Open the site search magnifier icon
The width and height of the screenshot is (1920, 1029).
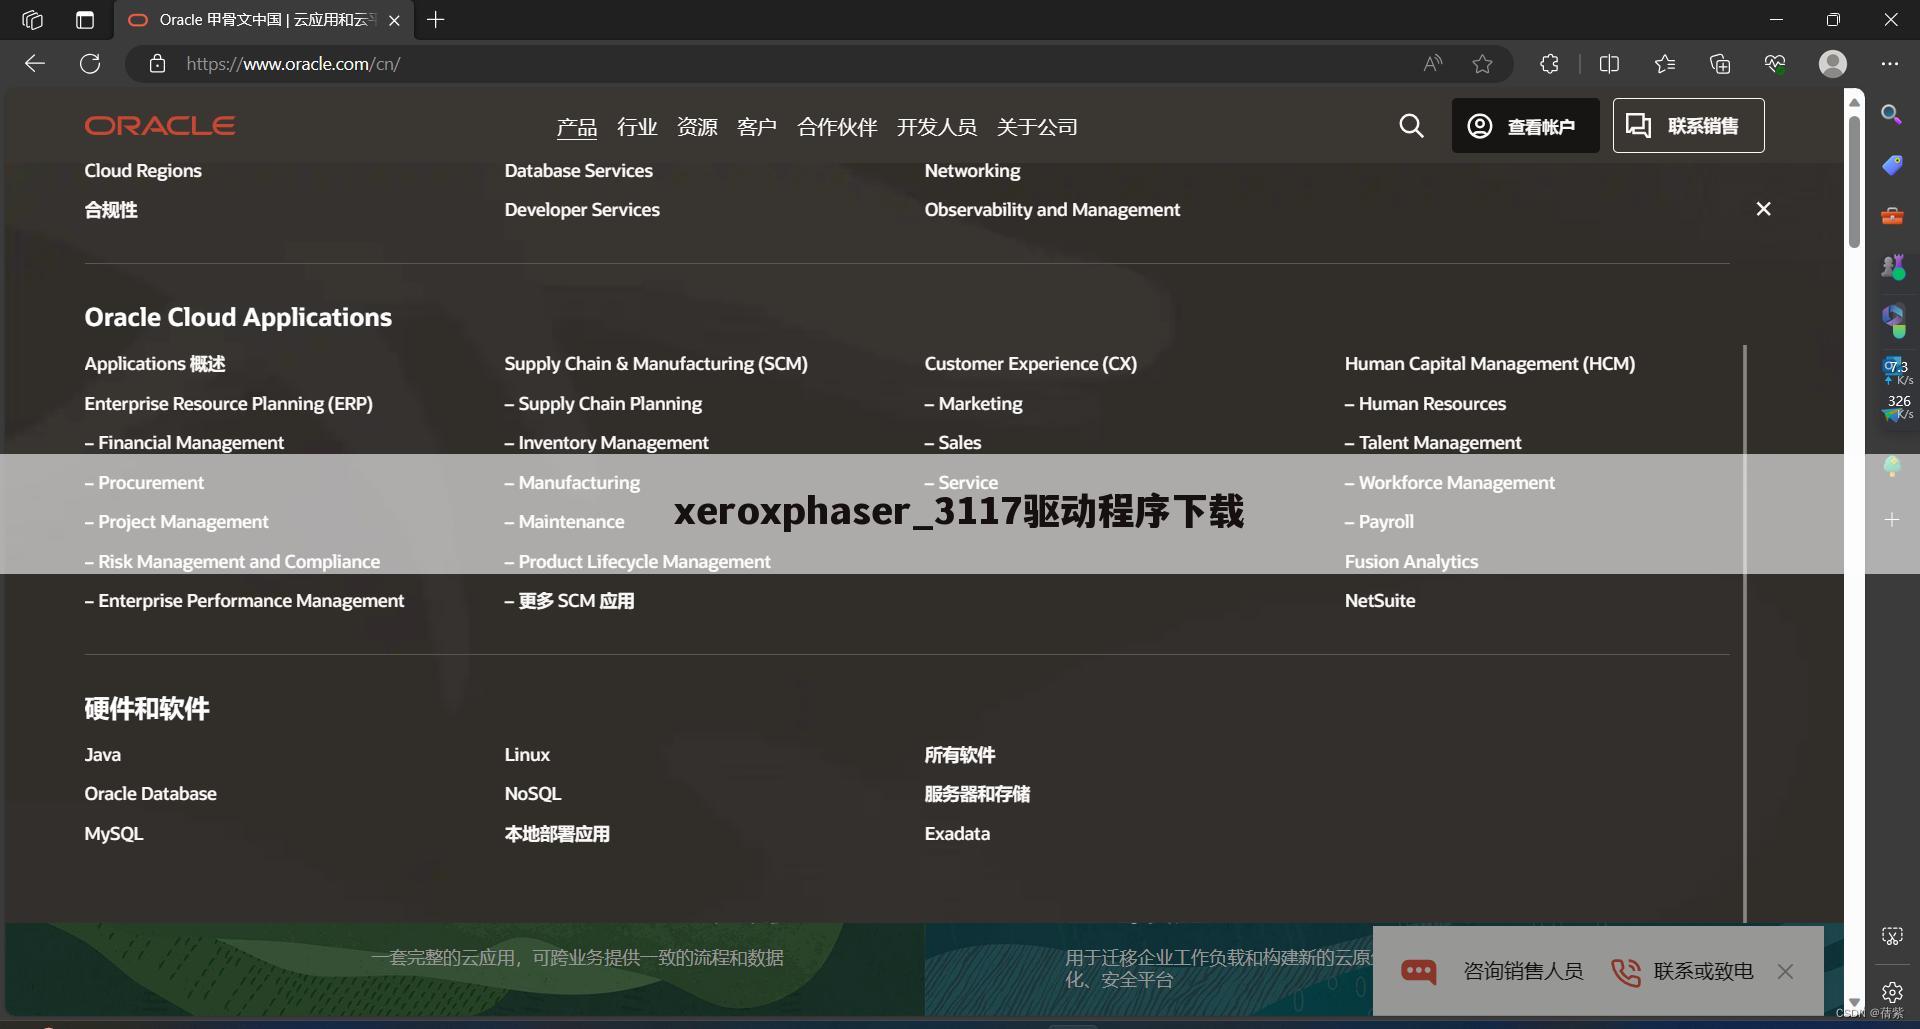[1411, 126]
